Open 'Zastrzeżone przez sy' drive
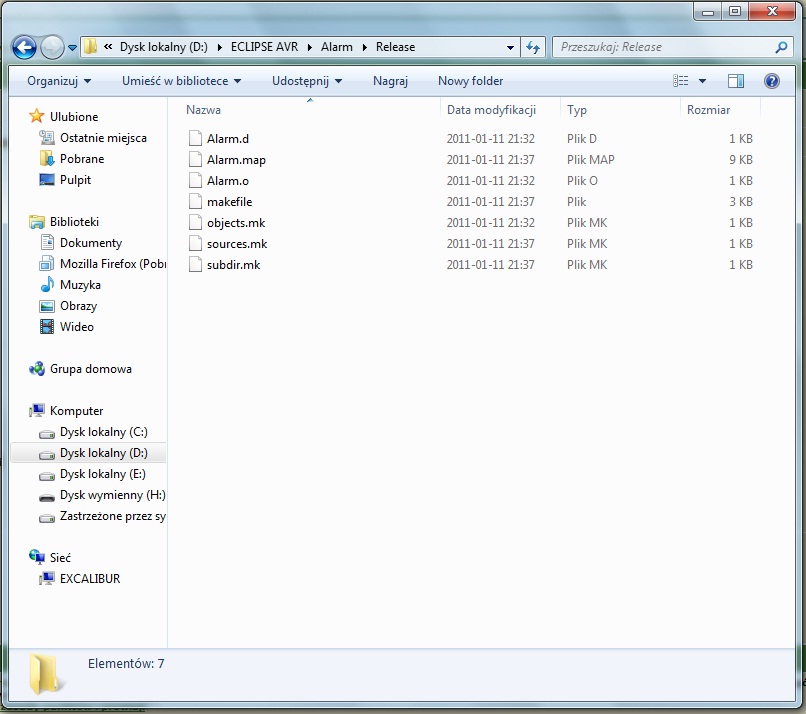 click(x=113, y=517)
